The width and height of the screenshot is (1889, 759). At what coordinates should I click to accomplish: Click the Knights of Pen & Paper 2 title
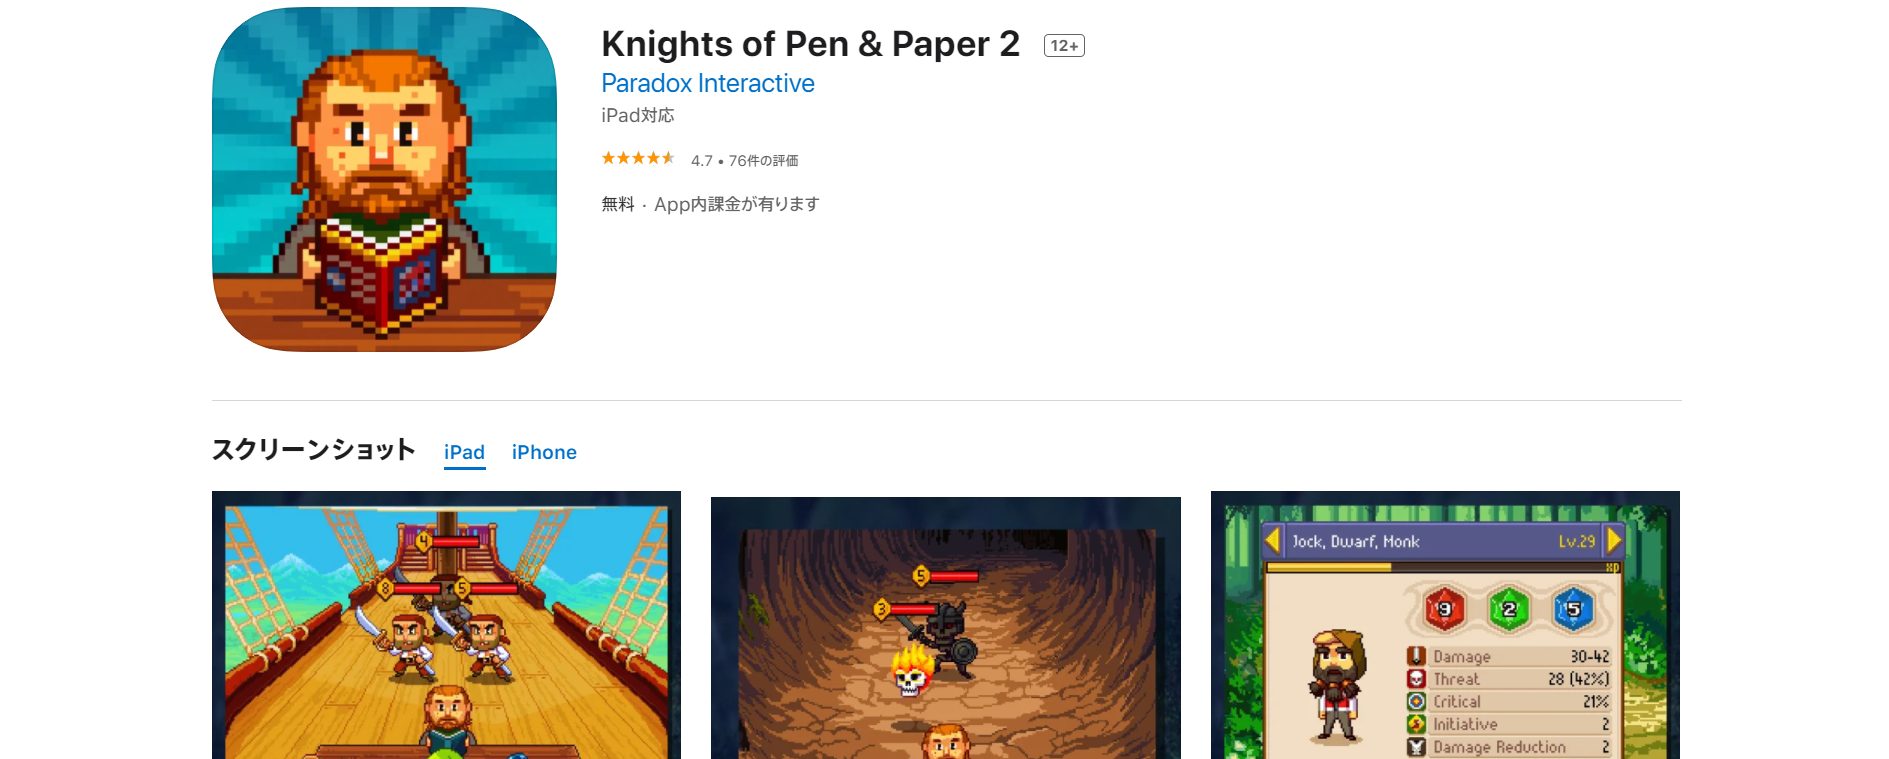pos(810,44)
